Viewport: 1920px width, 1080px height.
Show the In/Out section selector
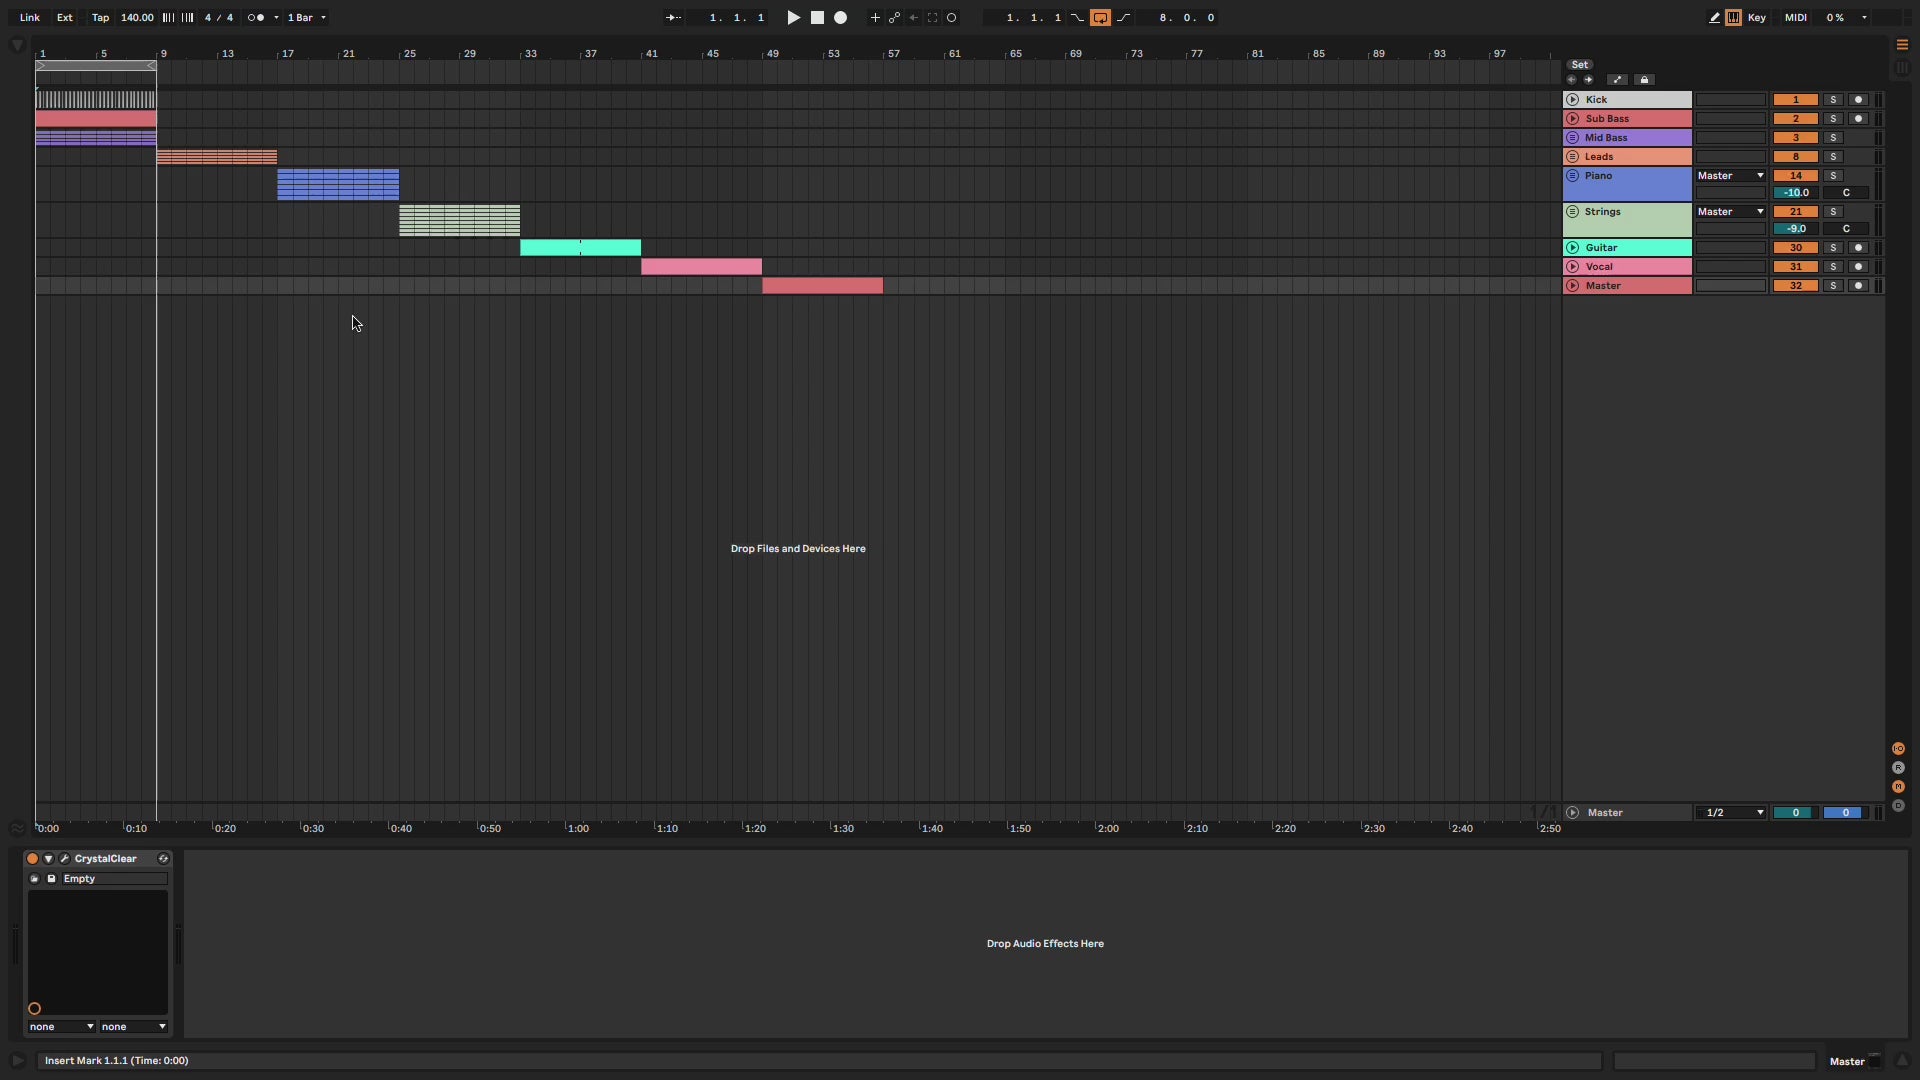click(1898, 749)
